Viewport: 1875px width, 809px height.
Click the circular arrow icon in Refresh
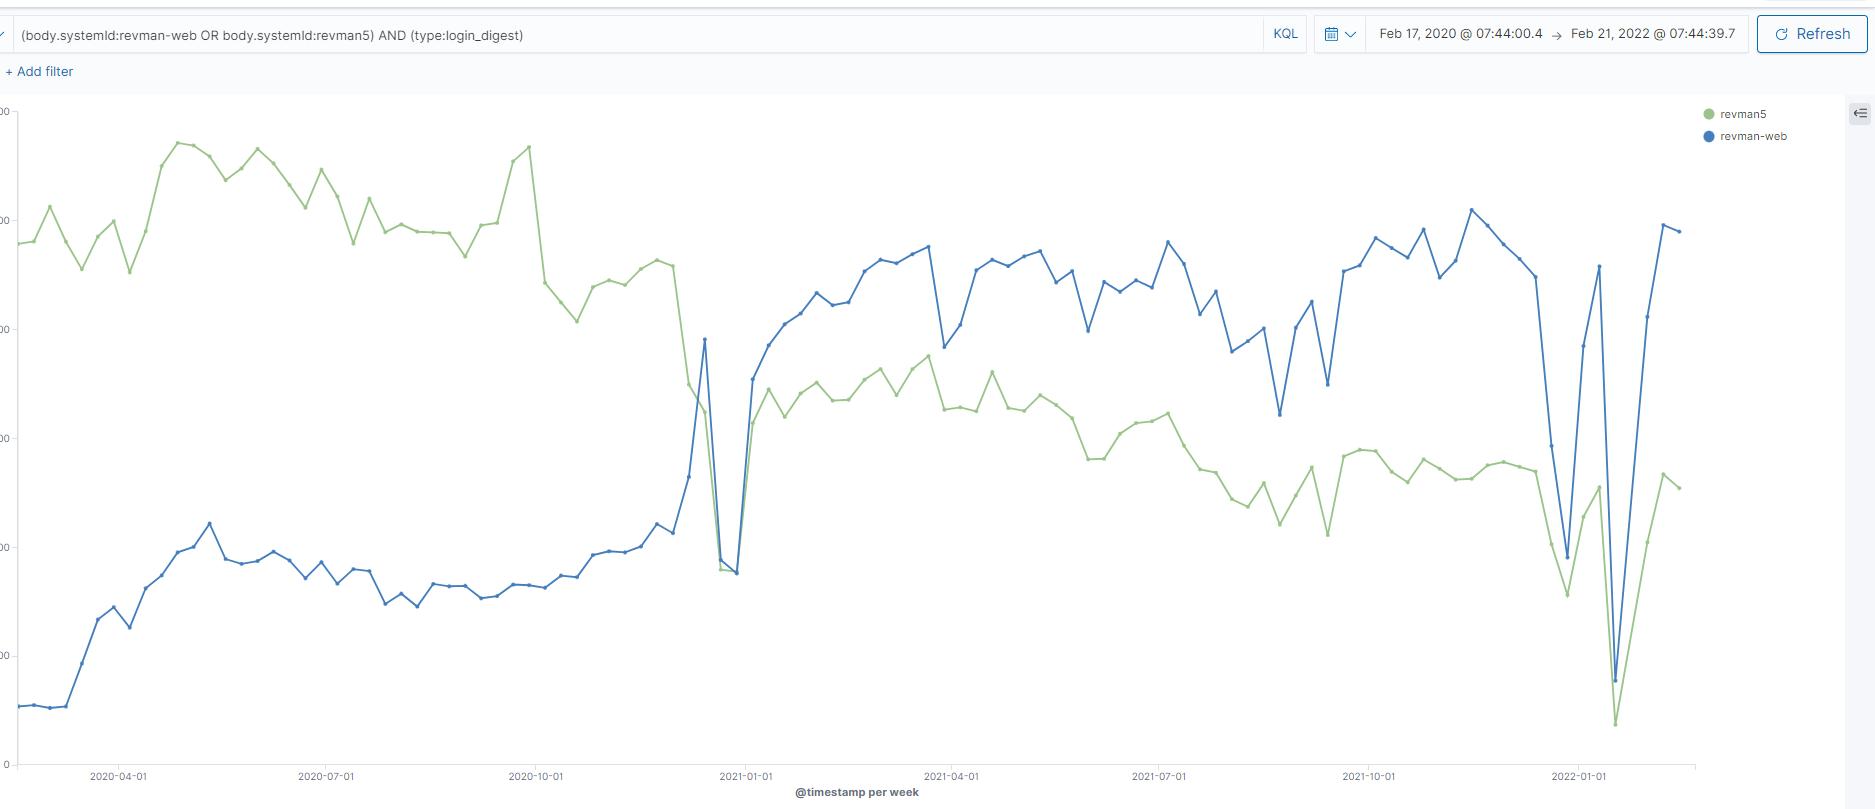(x=1781, y=34)
